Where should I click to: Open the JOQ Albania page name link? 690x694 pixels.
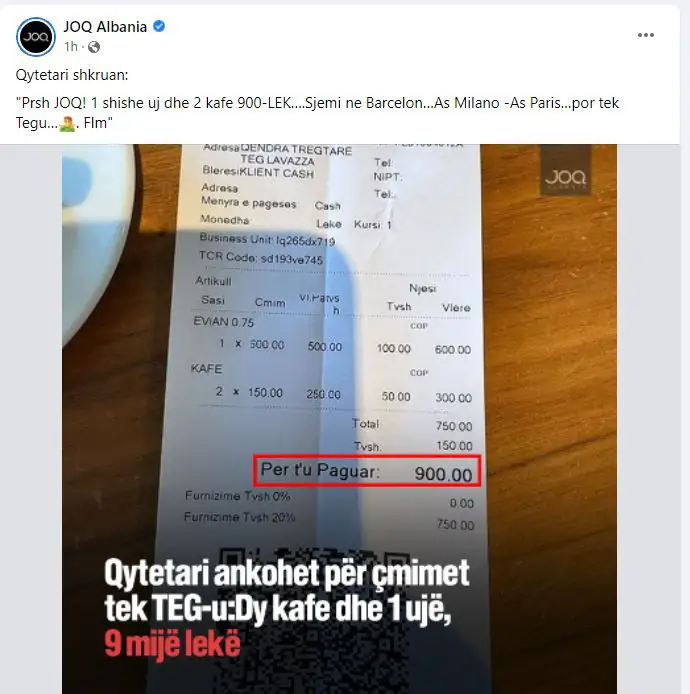point(105,27)
